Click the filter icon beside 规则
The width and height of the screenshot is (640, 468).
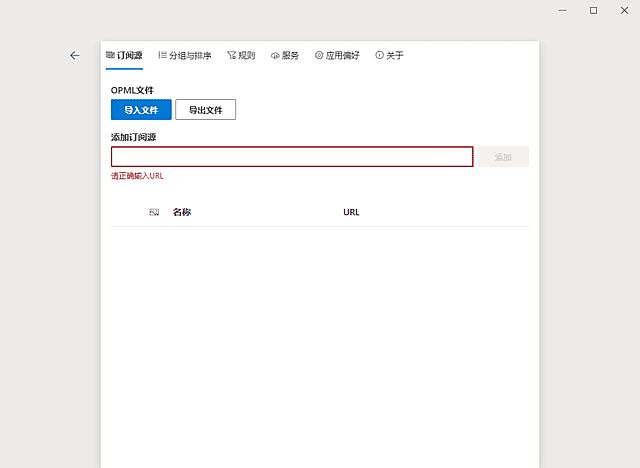(x=231, y=56)
